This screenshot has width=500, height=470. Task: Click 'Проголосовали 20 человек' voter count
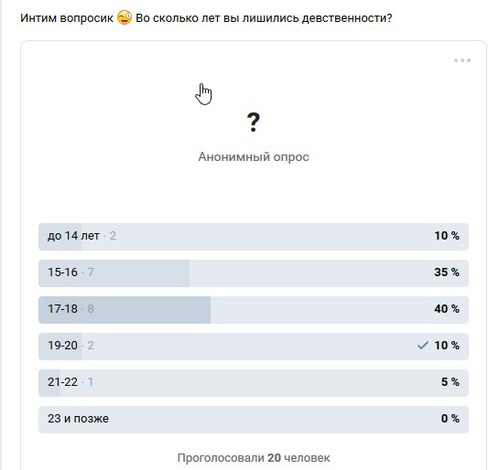tap(254, 458)
